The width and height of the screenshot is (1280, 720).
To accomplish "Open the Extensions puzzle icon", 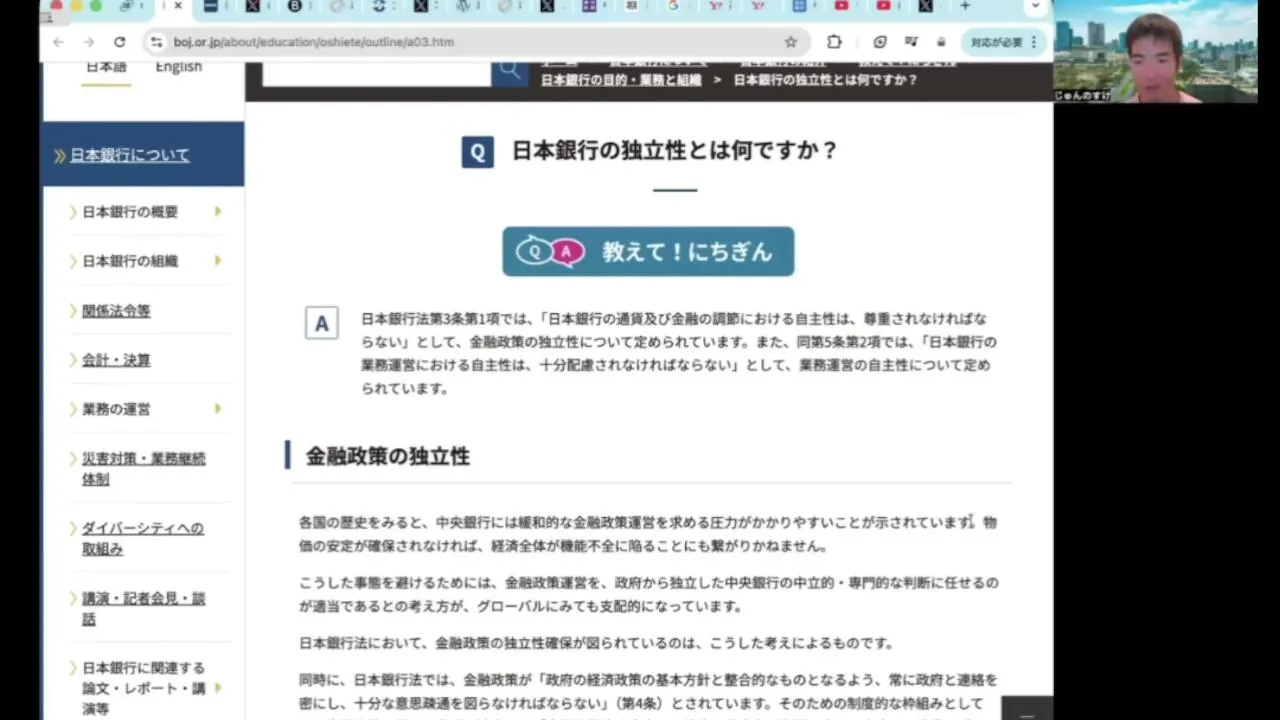I will (834, 42).
